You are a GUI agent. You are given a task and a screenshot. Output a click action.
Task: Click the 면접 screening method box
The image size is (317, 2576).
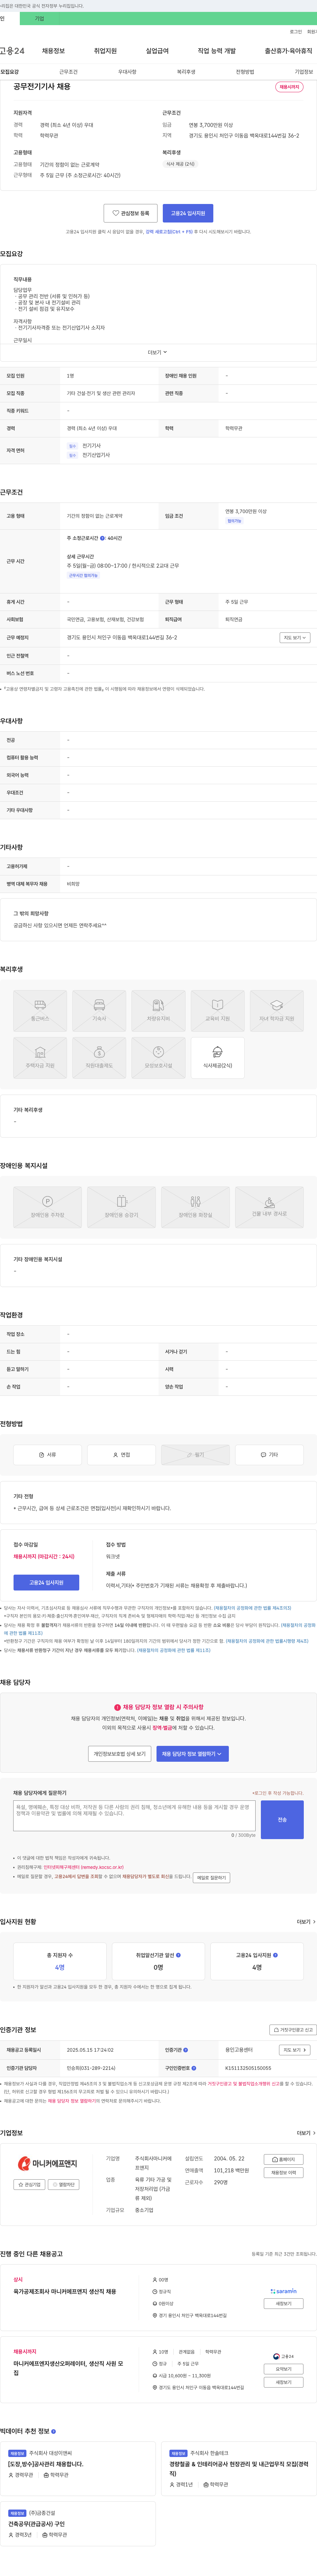[121, 1455]
